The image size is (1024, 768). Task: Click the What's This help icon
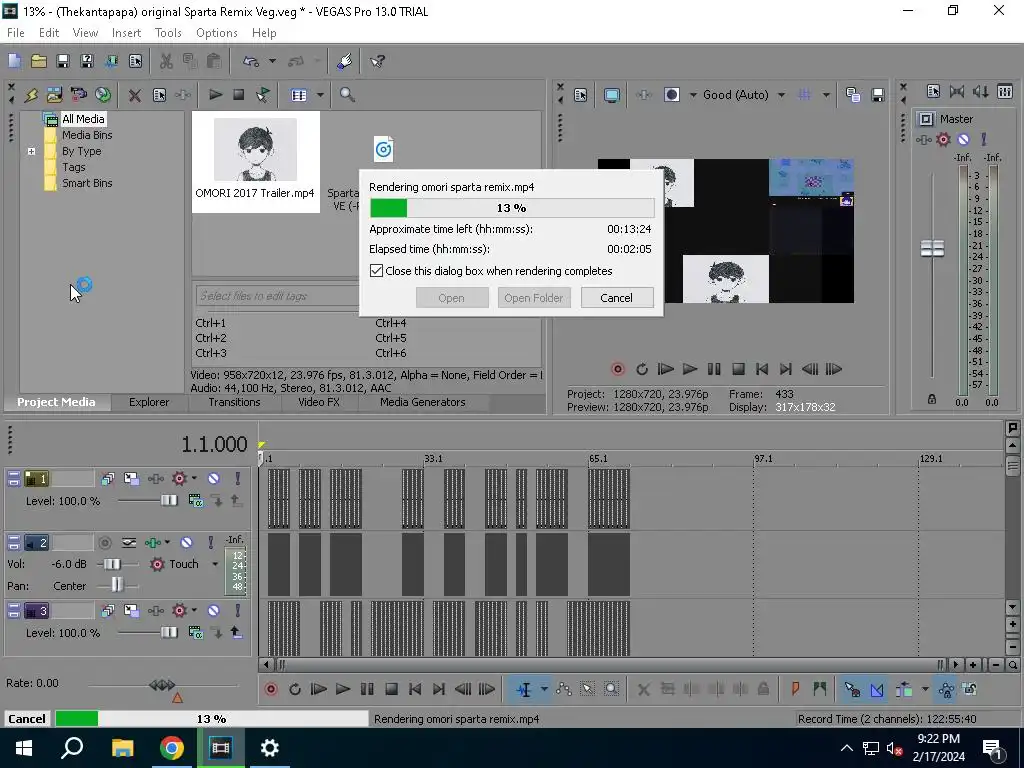click(377, 61)
